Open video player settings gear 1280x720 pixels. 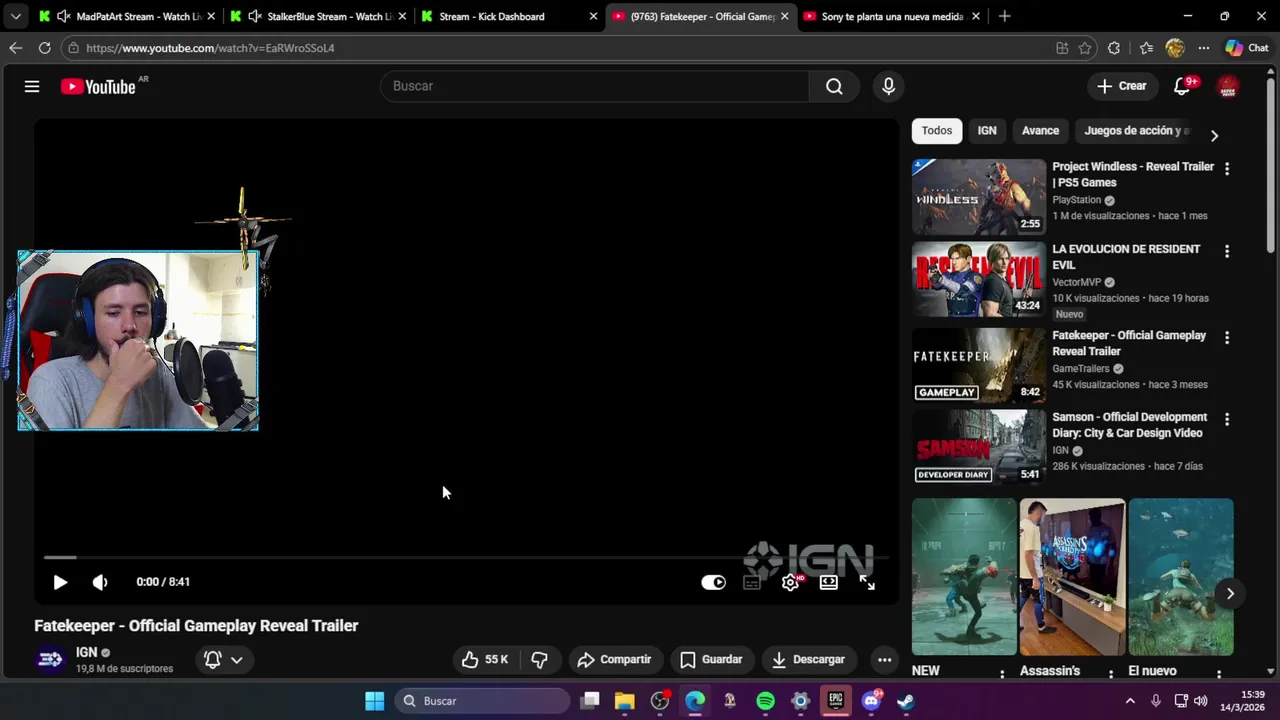(x=790, y=582)
